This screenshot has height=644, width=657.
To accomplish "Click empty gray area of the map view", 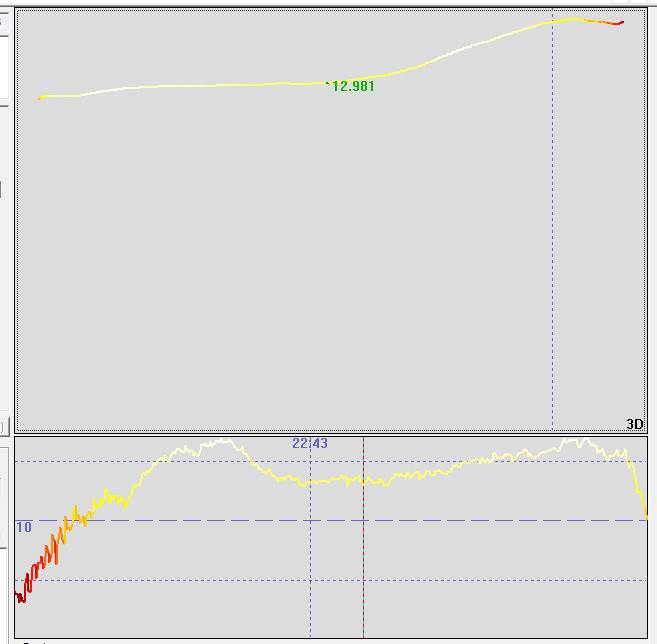I will (x=300, y=270).
